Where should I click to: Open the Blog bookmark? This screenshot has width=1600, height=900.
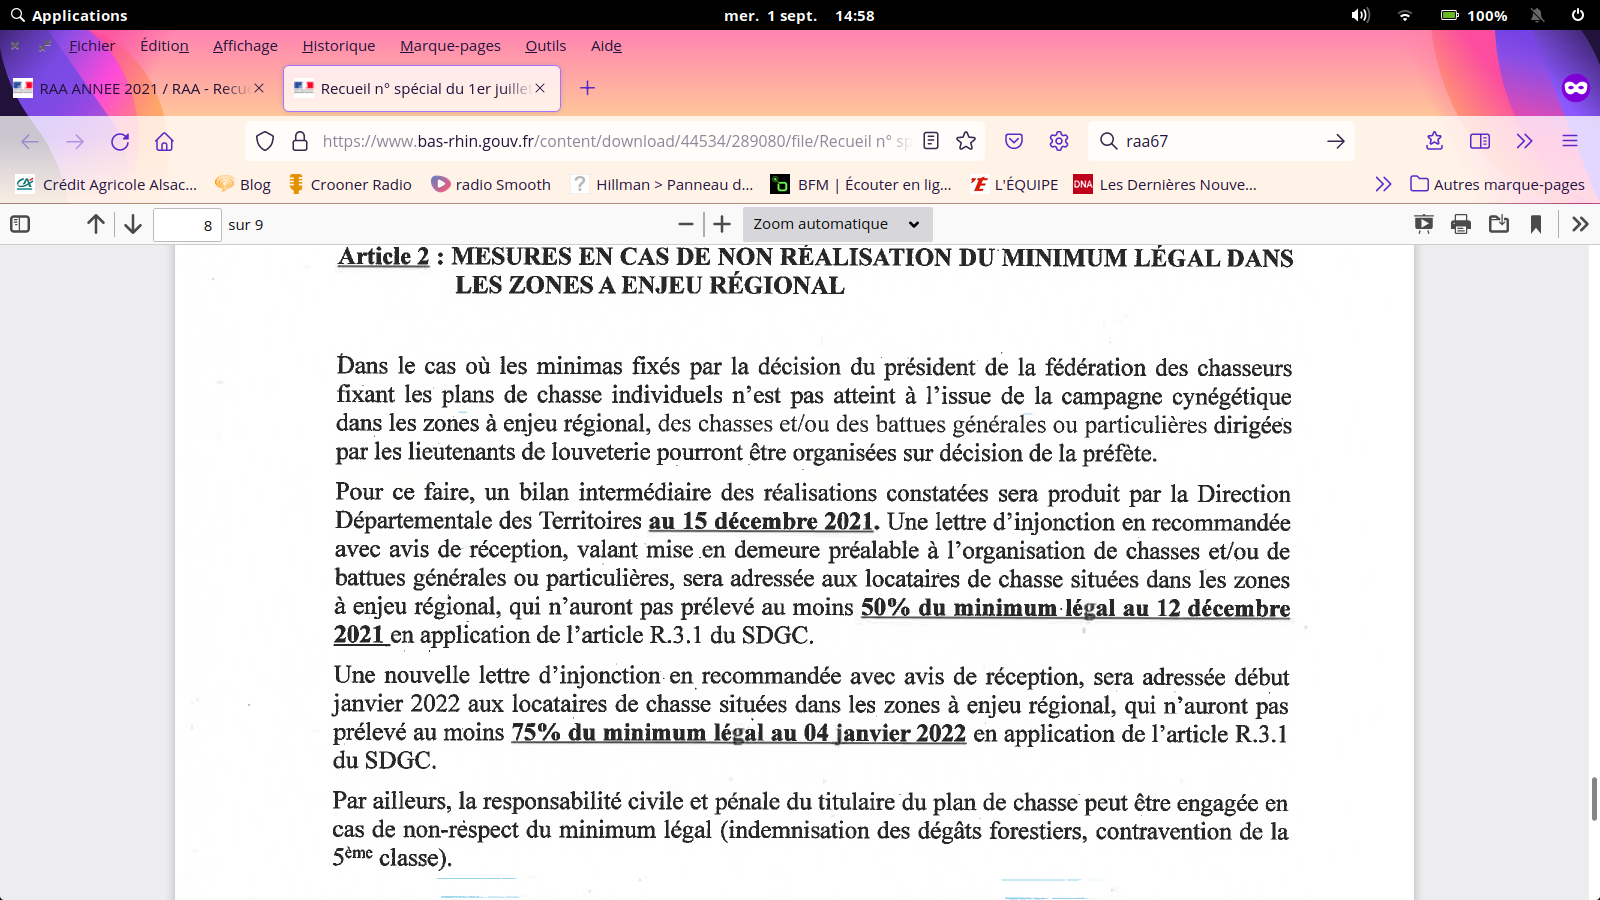coord(243,184)
